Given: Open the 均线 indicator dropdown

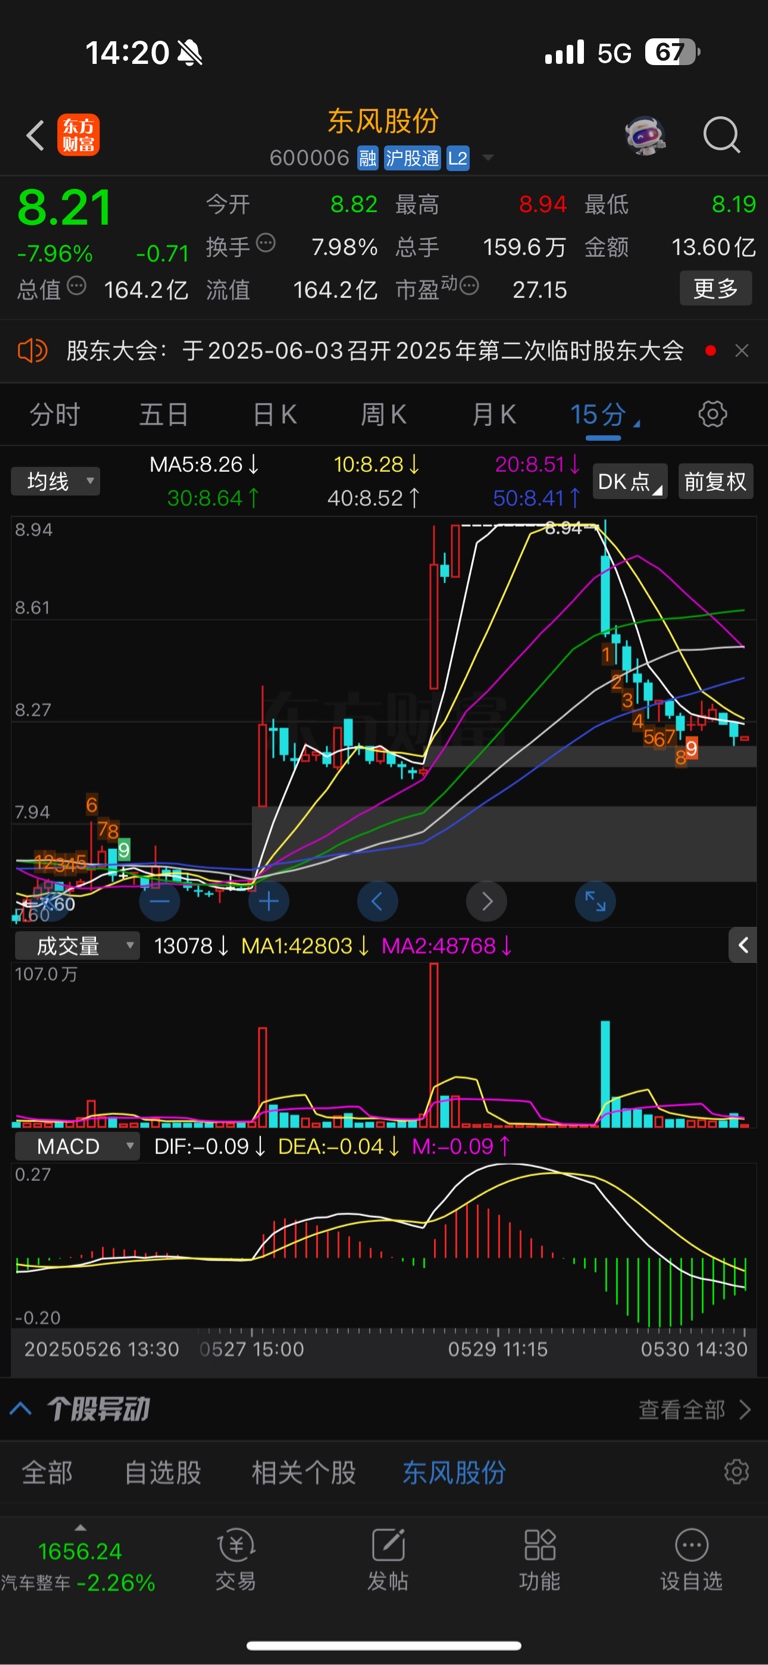Looking at the screenshot, I should tap(56, 482).
